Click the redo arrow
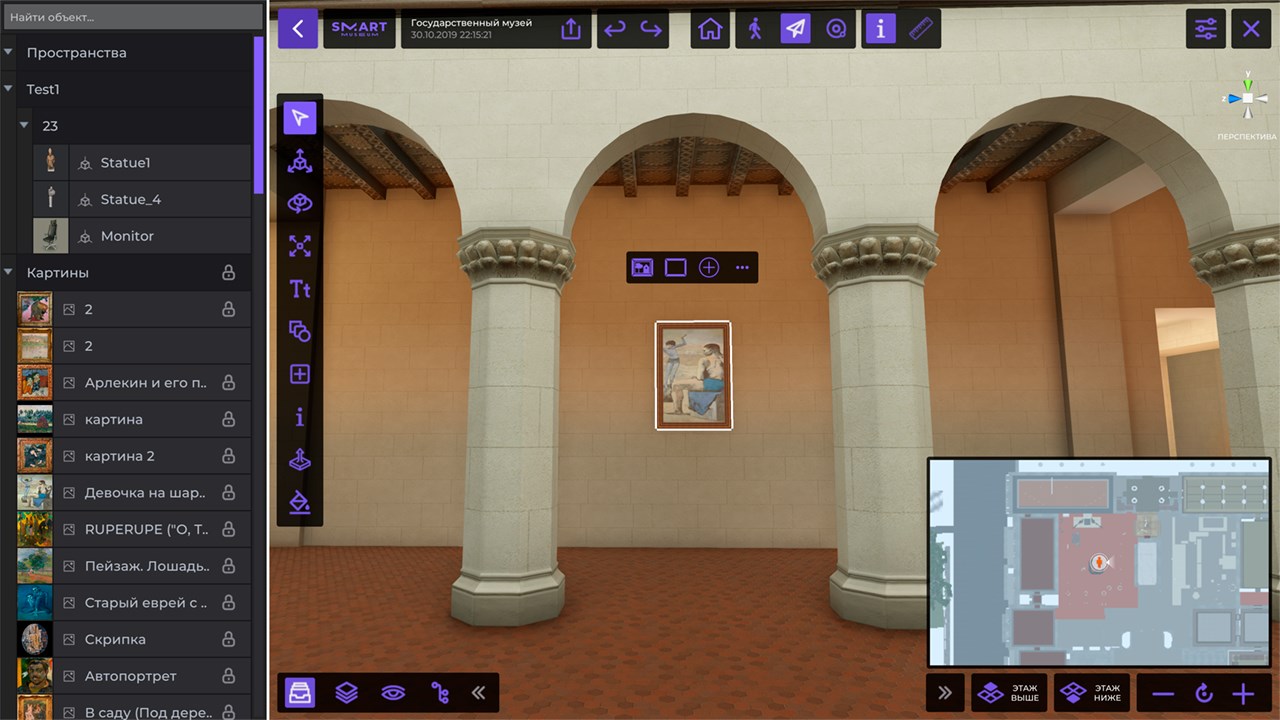 (x=651, y=29)
